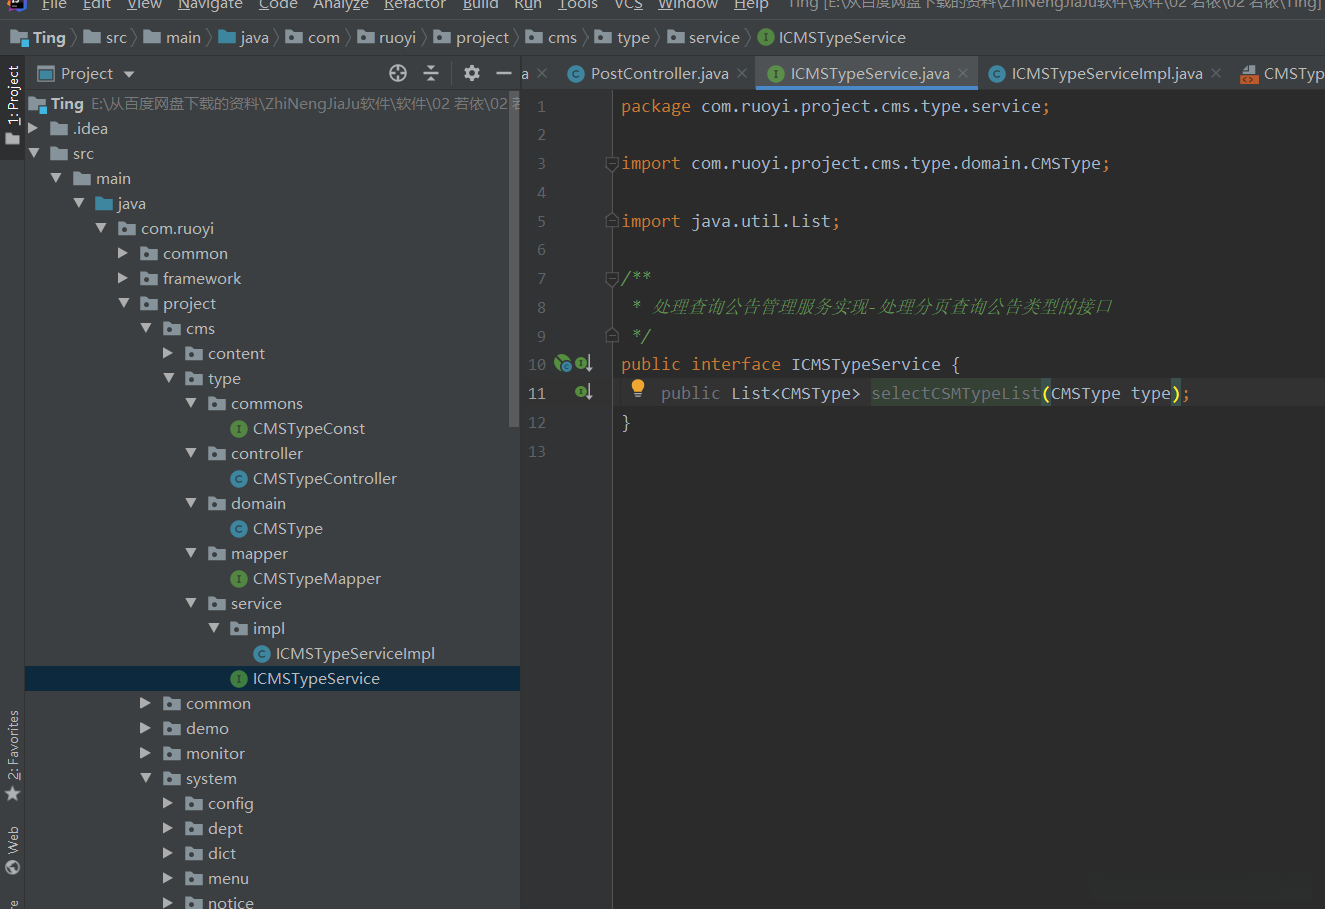Open the Project view dropdown

click(129, 74)
